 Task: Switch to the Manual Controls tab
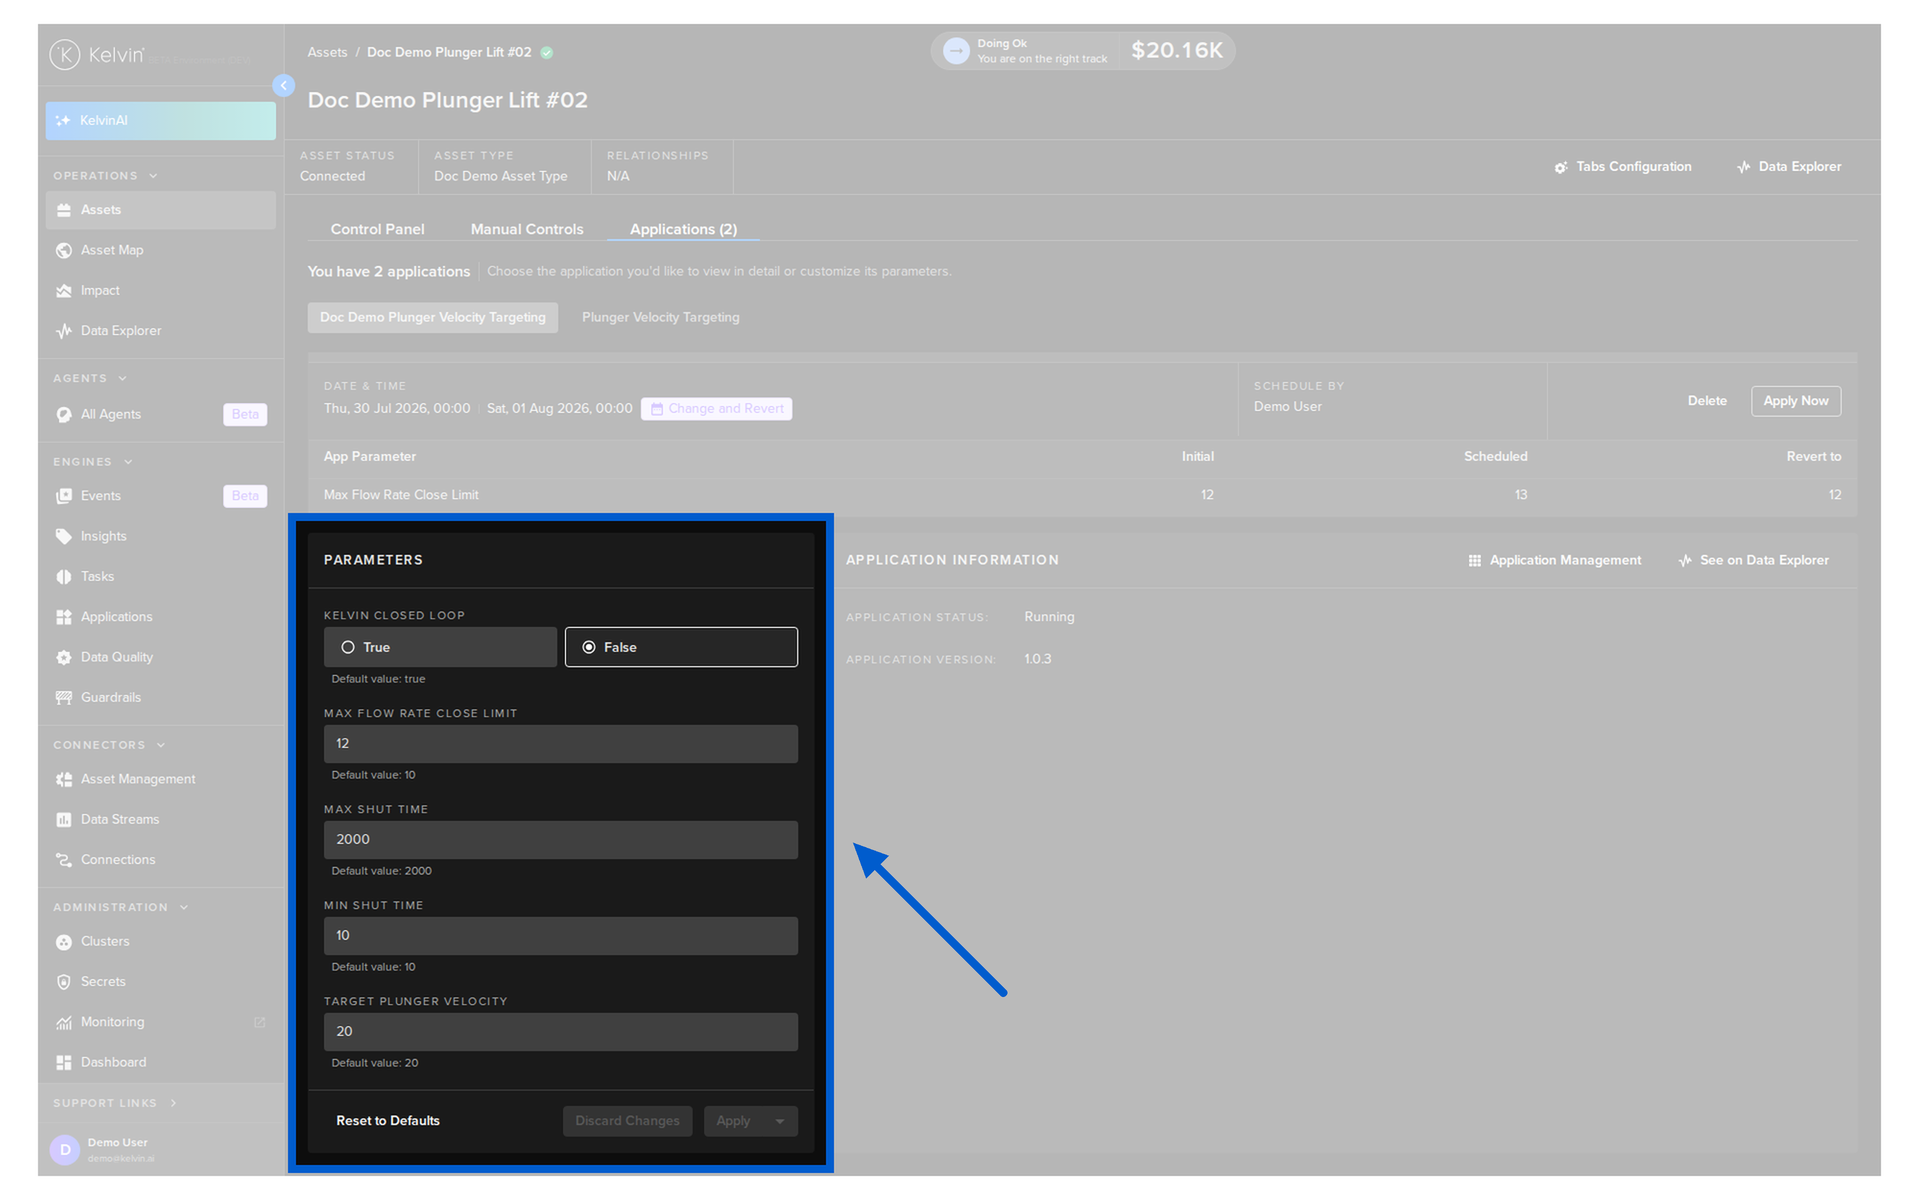(527, 229)
